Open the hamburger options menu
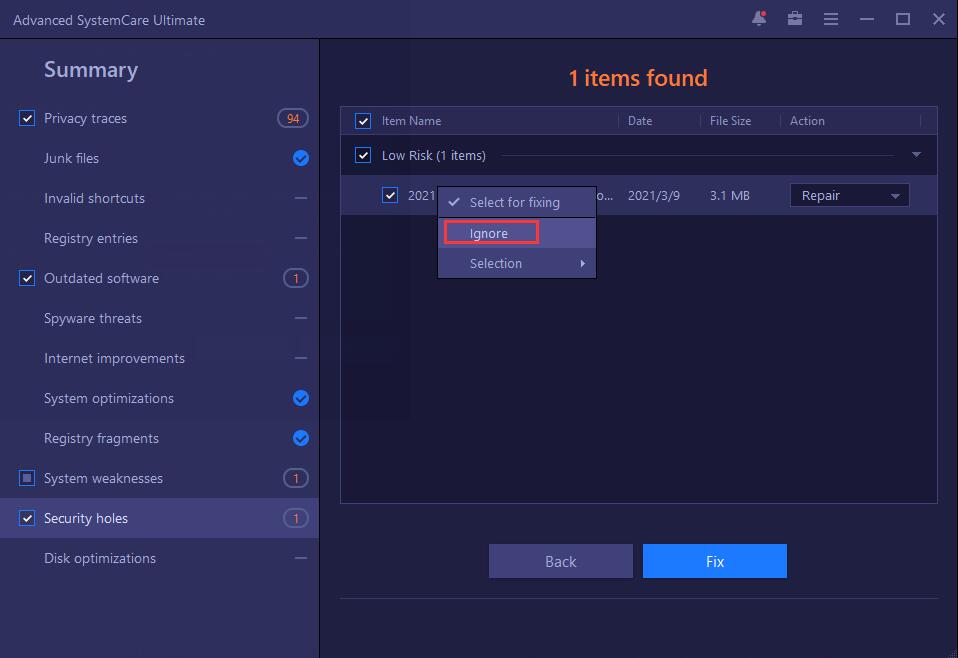Screen dimensions: 958x658 [x=830, y=20]
